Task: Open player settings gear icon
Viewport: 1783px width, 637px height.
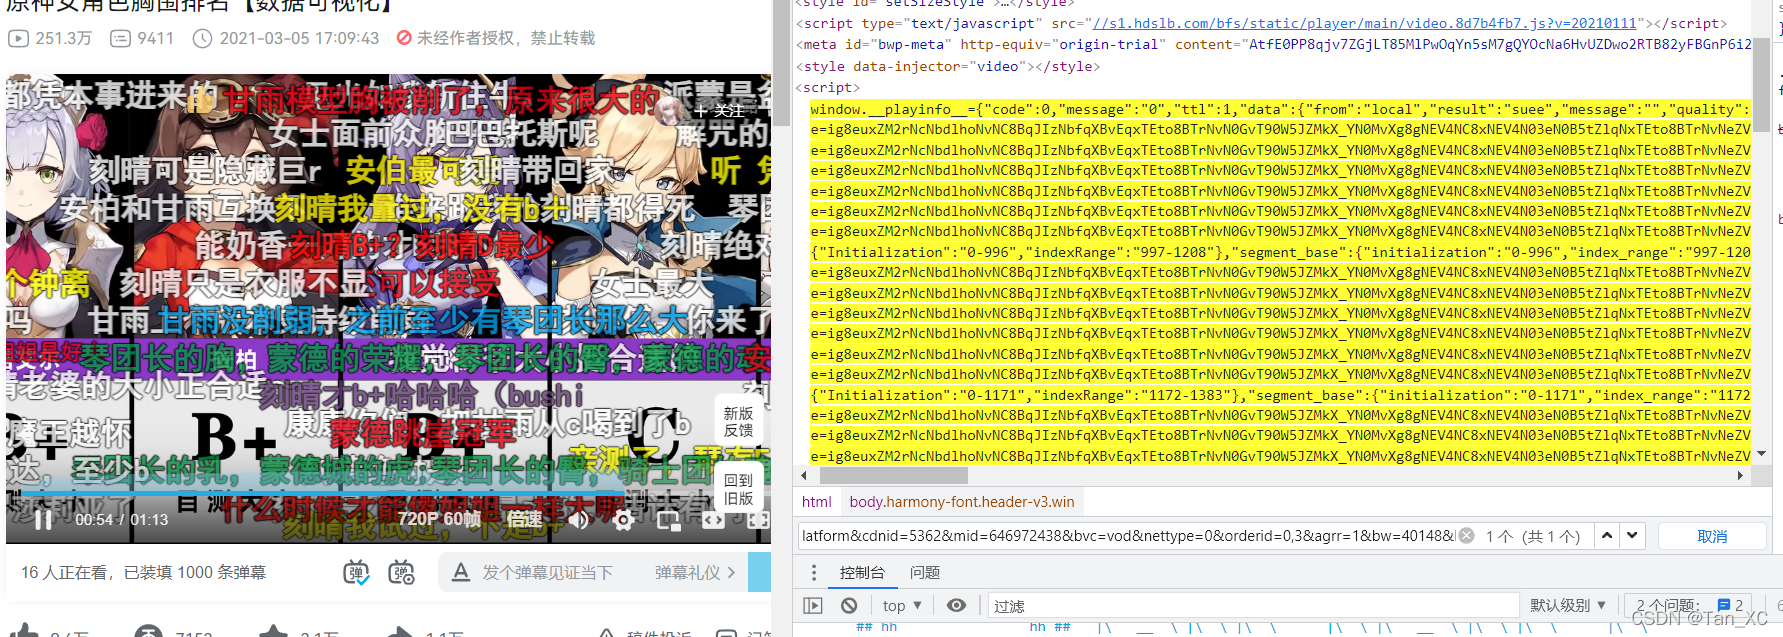Action: tap(623, 520)
